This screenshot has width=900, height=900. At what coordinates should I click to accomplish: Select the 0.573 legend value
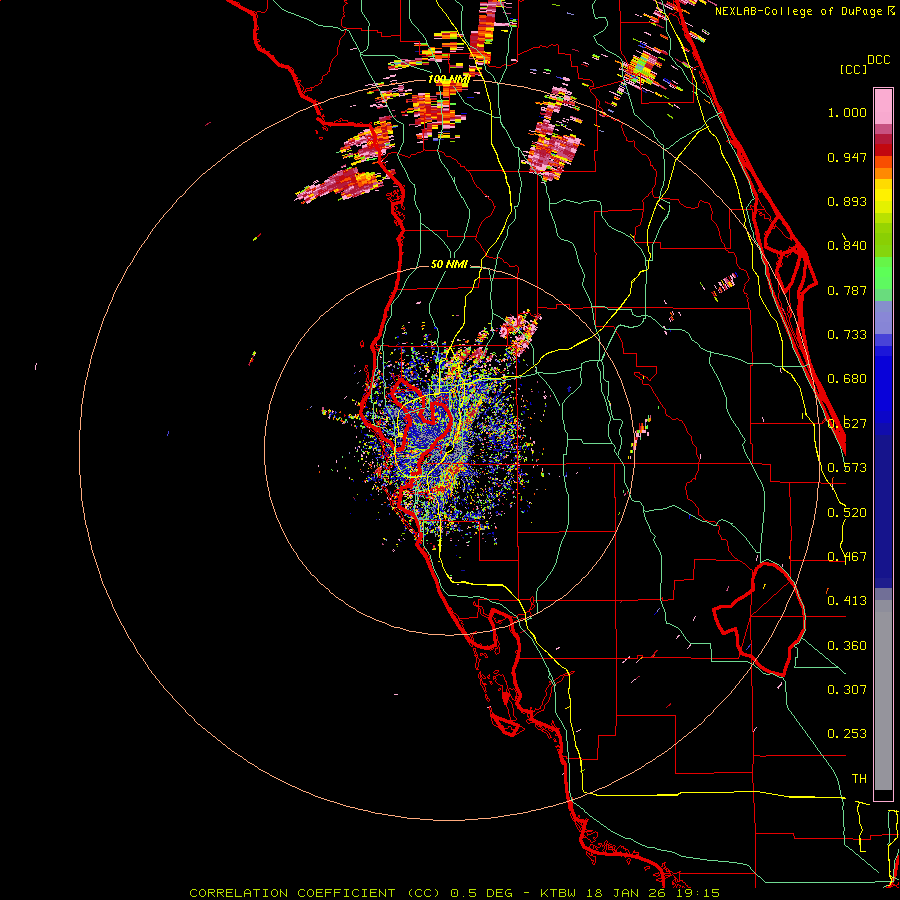(847, 468)
